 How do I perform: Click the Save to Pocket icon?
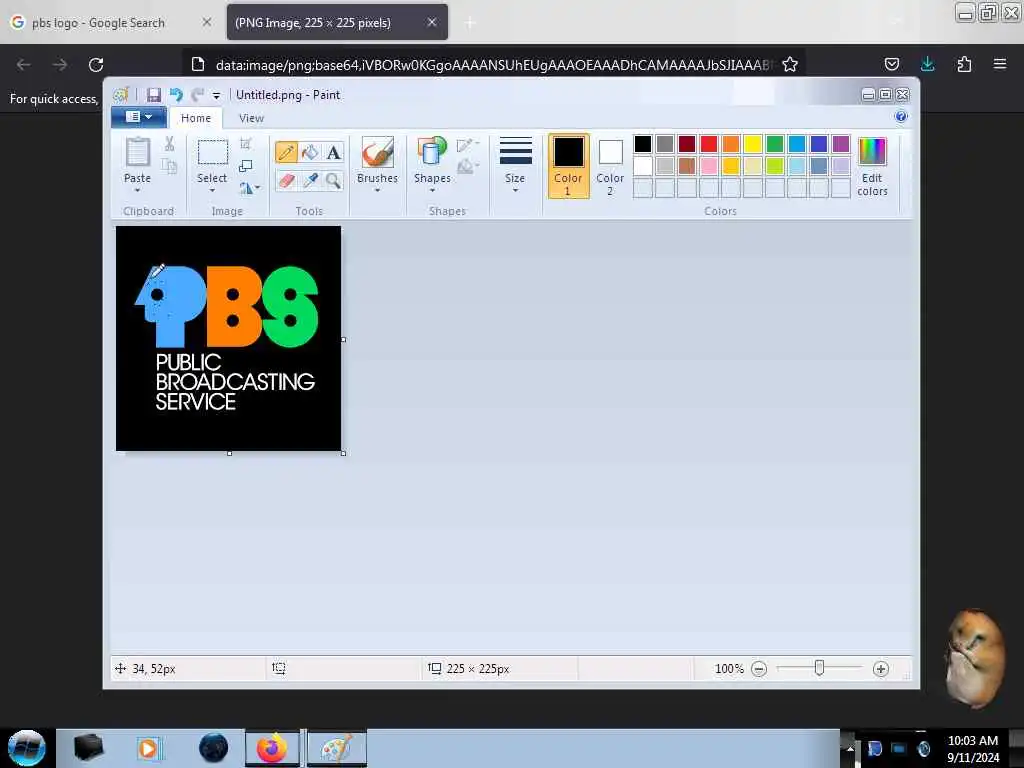pos(891,64)
